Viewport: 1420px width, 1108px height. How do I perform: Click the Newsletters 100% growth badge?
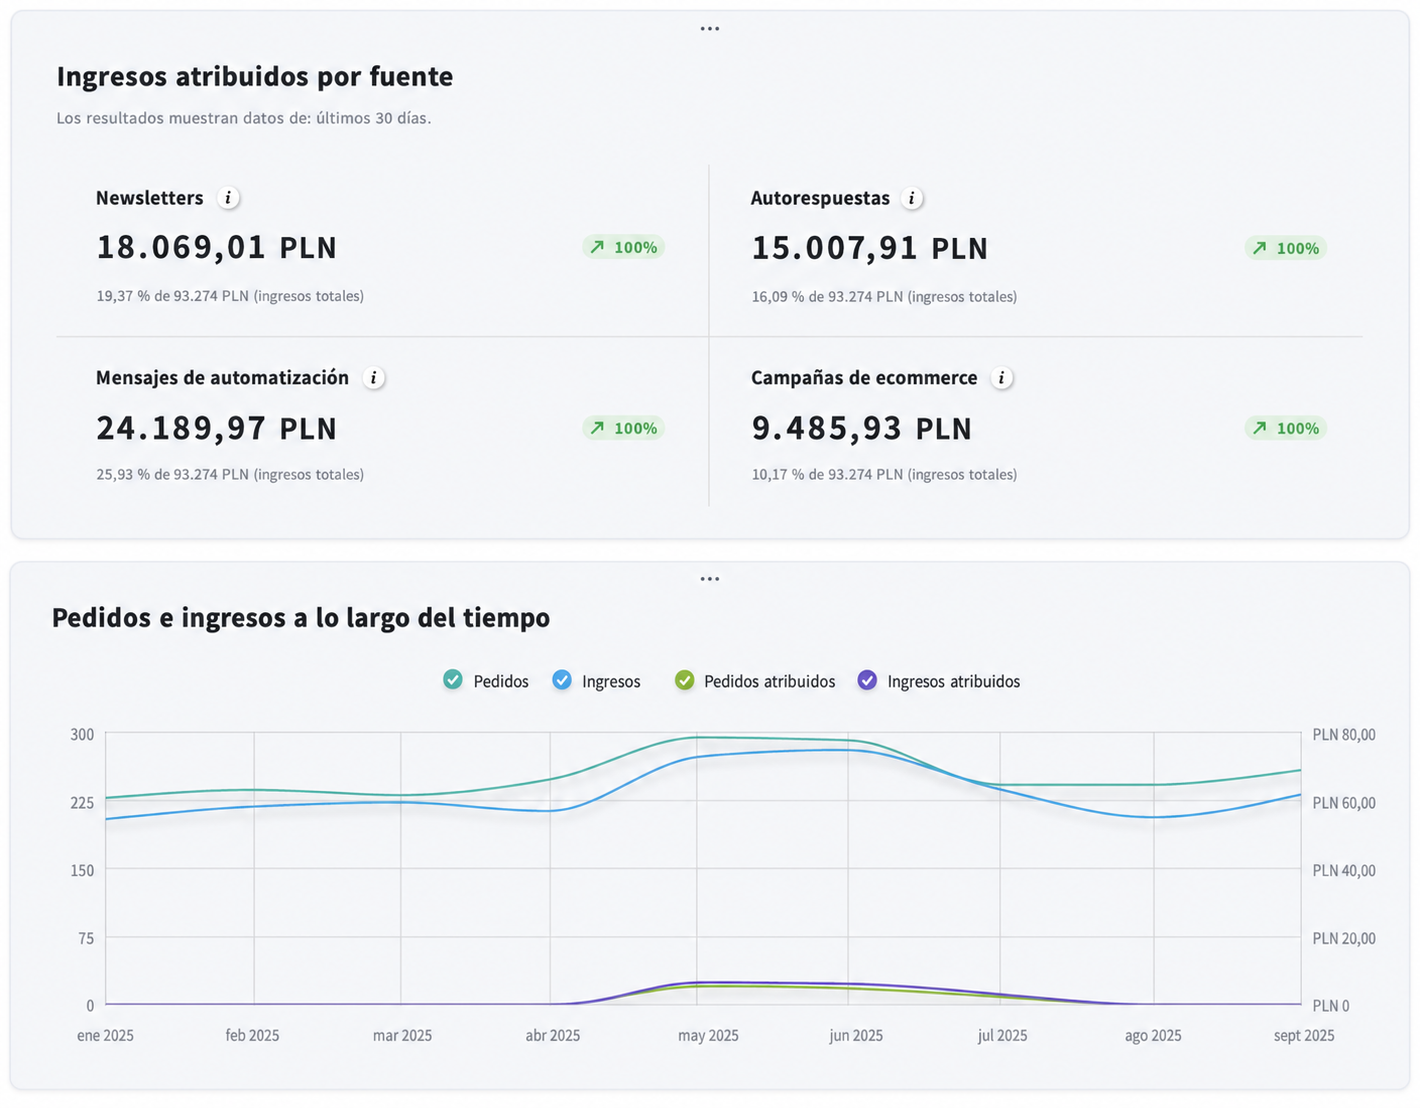point(624,247)
